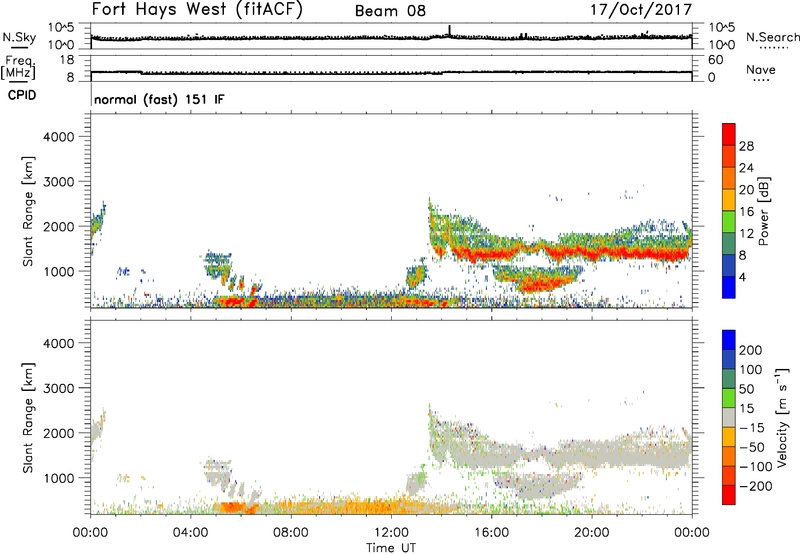Click the 'N.Sky' axis label
The image size is (800, 554).
(x=19, y=37)
